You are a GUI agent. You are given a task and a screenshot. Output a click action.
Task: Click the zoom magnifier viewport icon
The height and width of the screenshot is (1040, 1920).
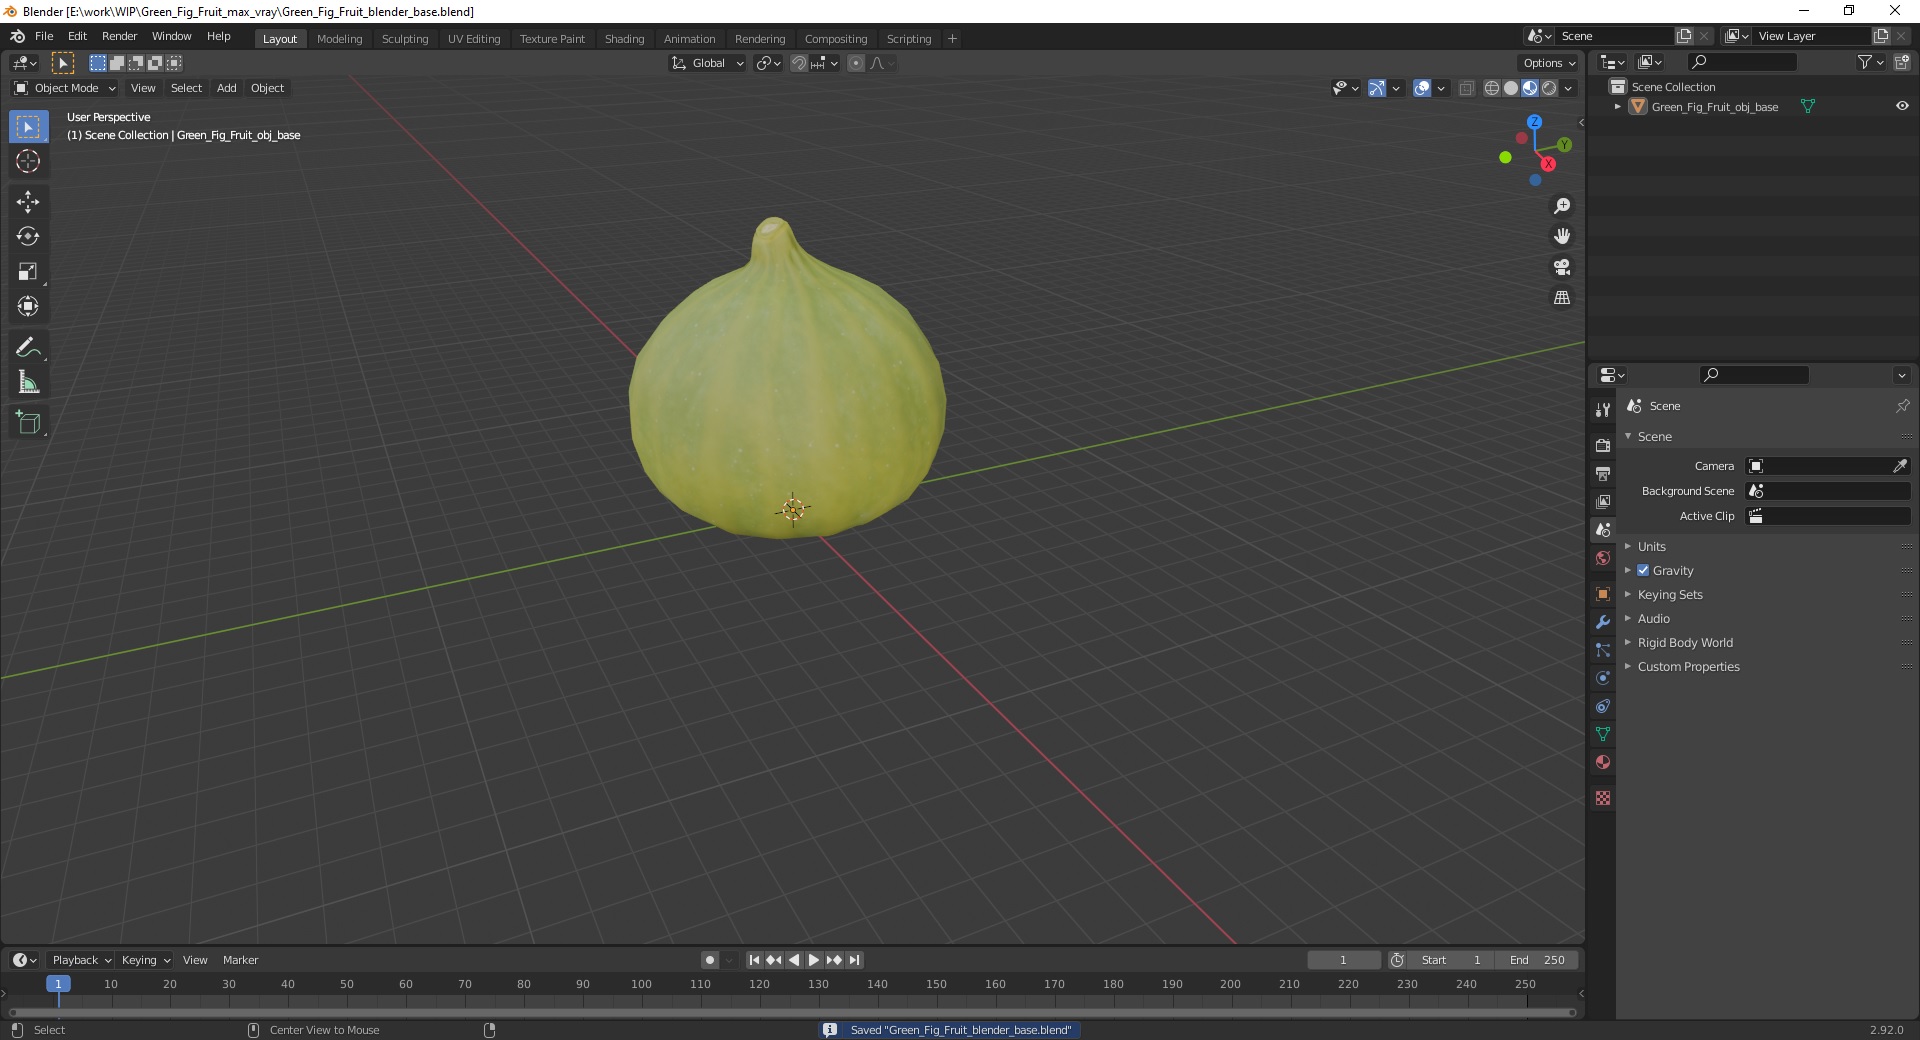(x=1562, y=206)
